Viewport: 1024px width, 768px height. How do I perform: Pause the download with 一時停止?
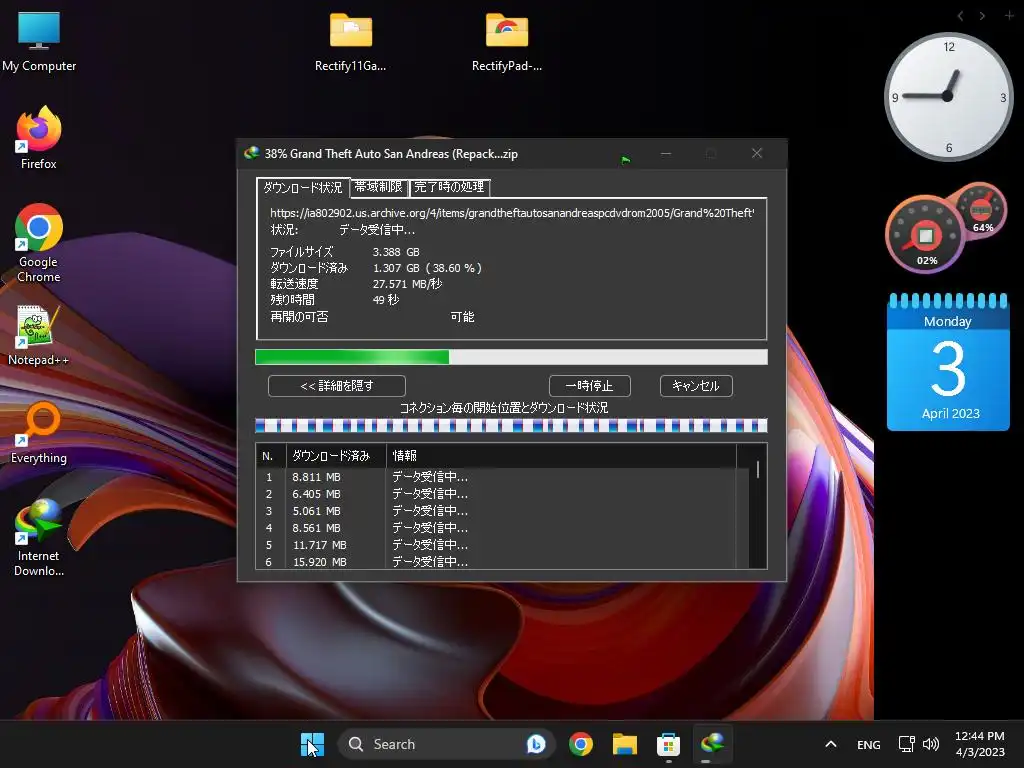coord(589,386)
